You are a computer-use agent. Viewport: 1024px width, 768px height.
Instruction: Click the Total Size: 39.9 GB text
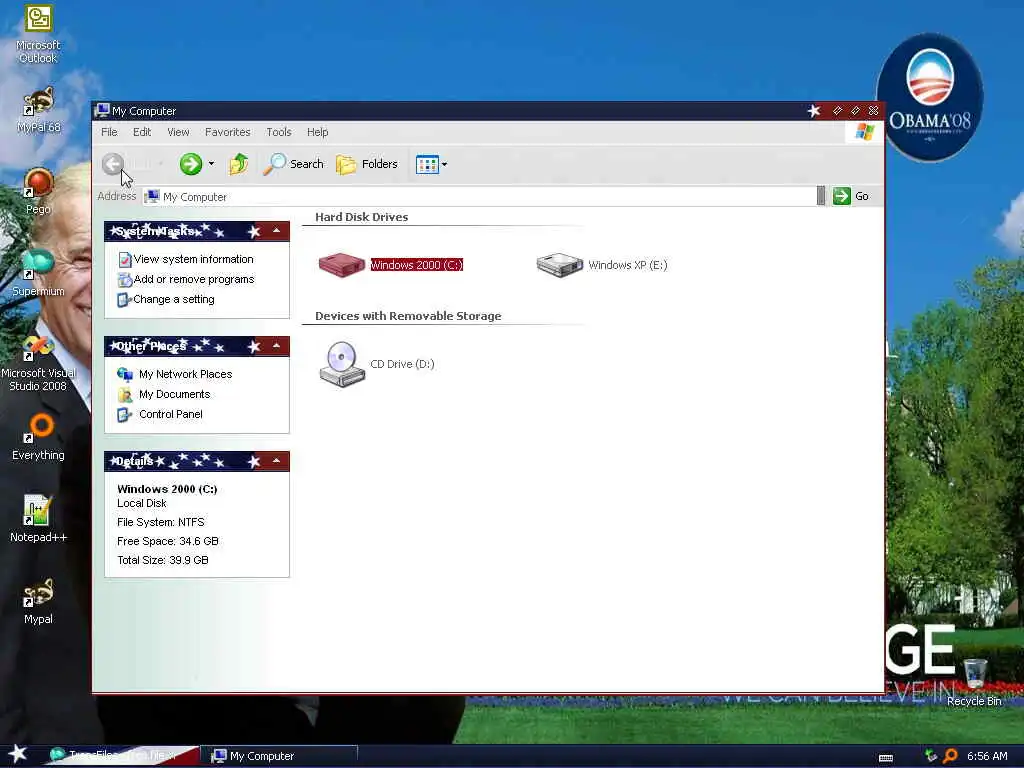163,560
